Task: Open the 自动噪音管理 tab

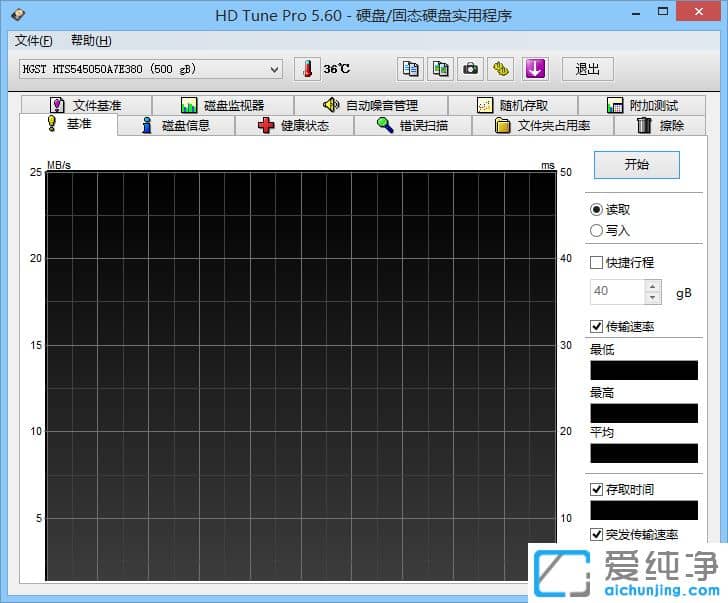Action: tap(371, 105)
